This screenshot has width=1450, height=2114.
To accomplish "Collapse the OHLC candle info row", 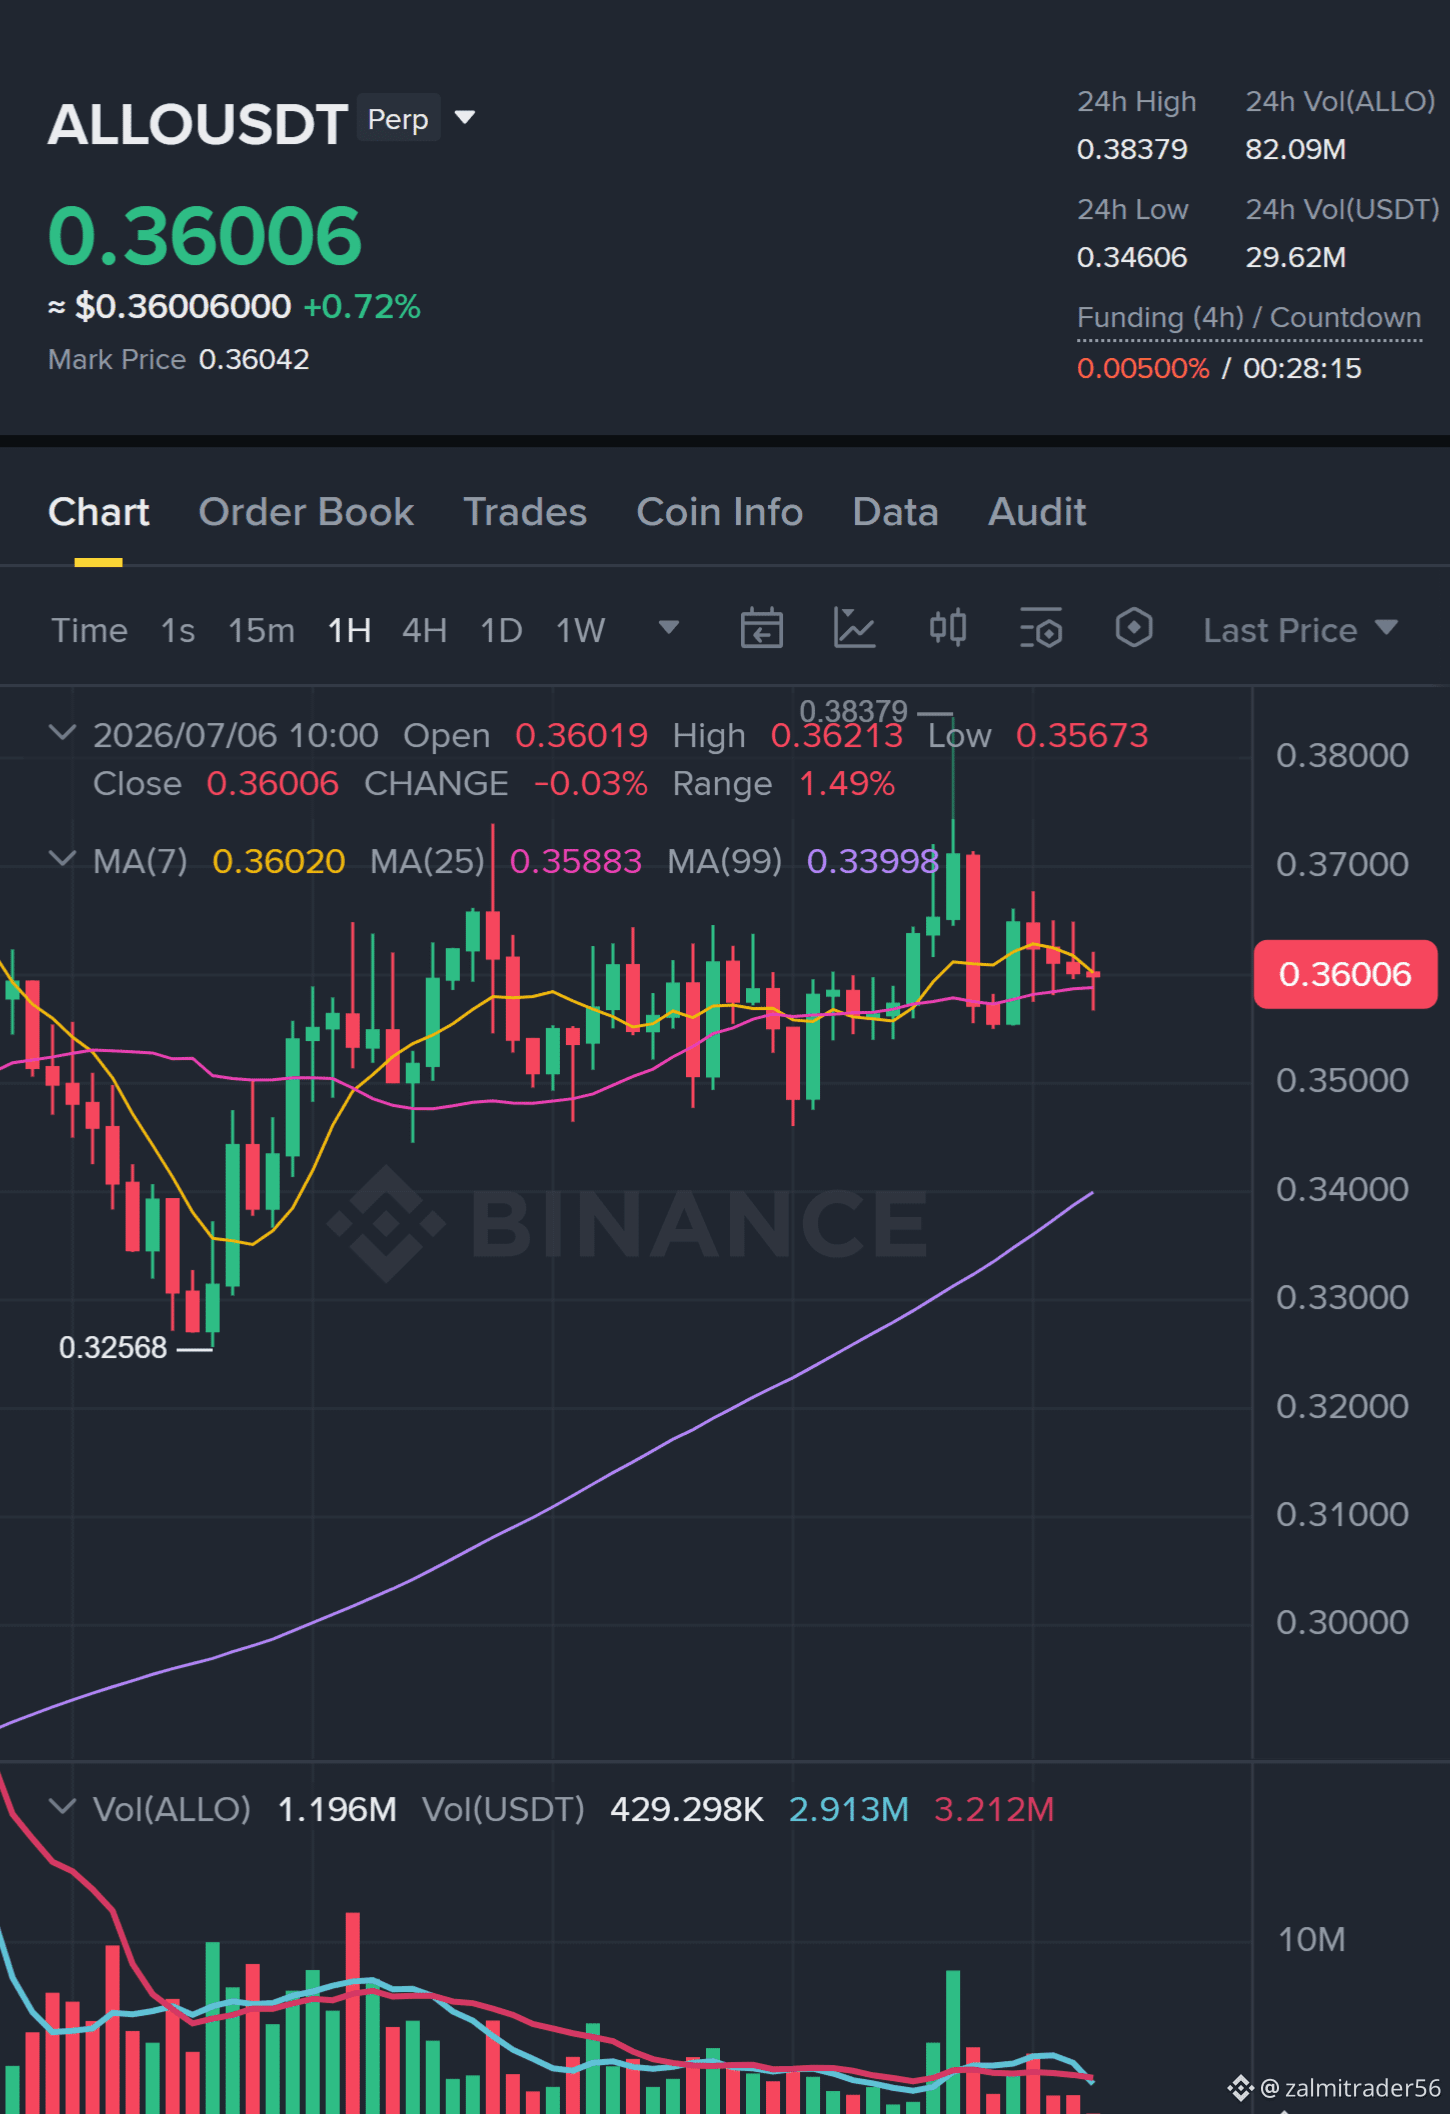I will point(62,733).
